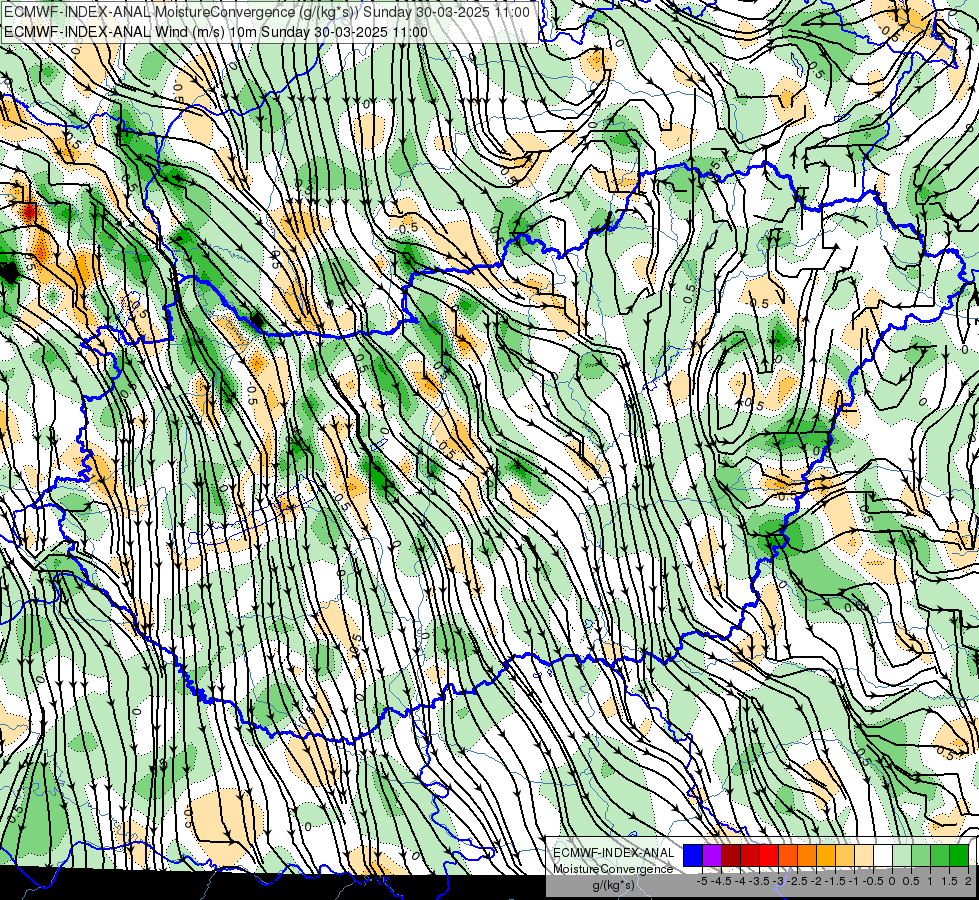Select the legend swatch between -3 and -2.5
Screen dimensions: 979x900
pyautogui.click(x=788, y=856)
